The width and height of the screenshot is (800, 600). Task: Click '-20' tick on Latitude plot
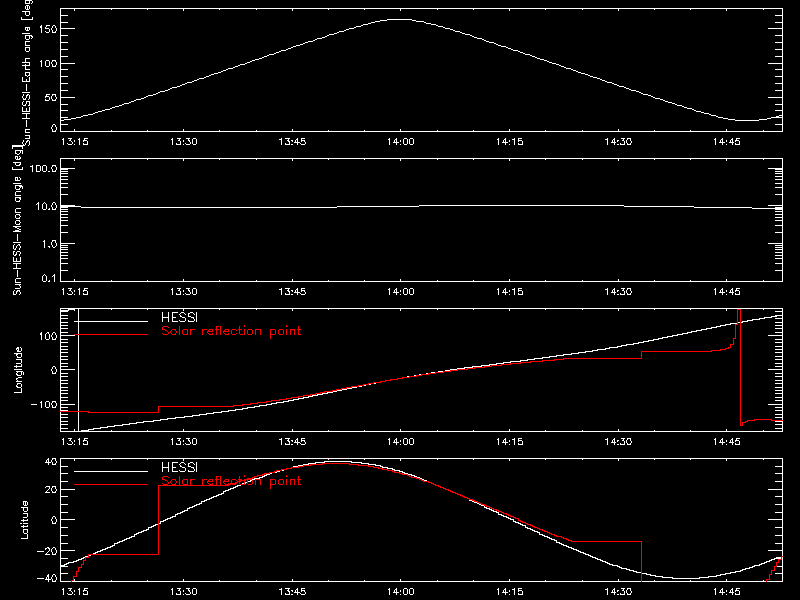[47, 551]
